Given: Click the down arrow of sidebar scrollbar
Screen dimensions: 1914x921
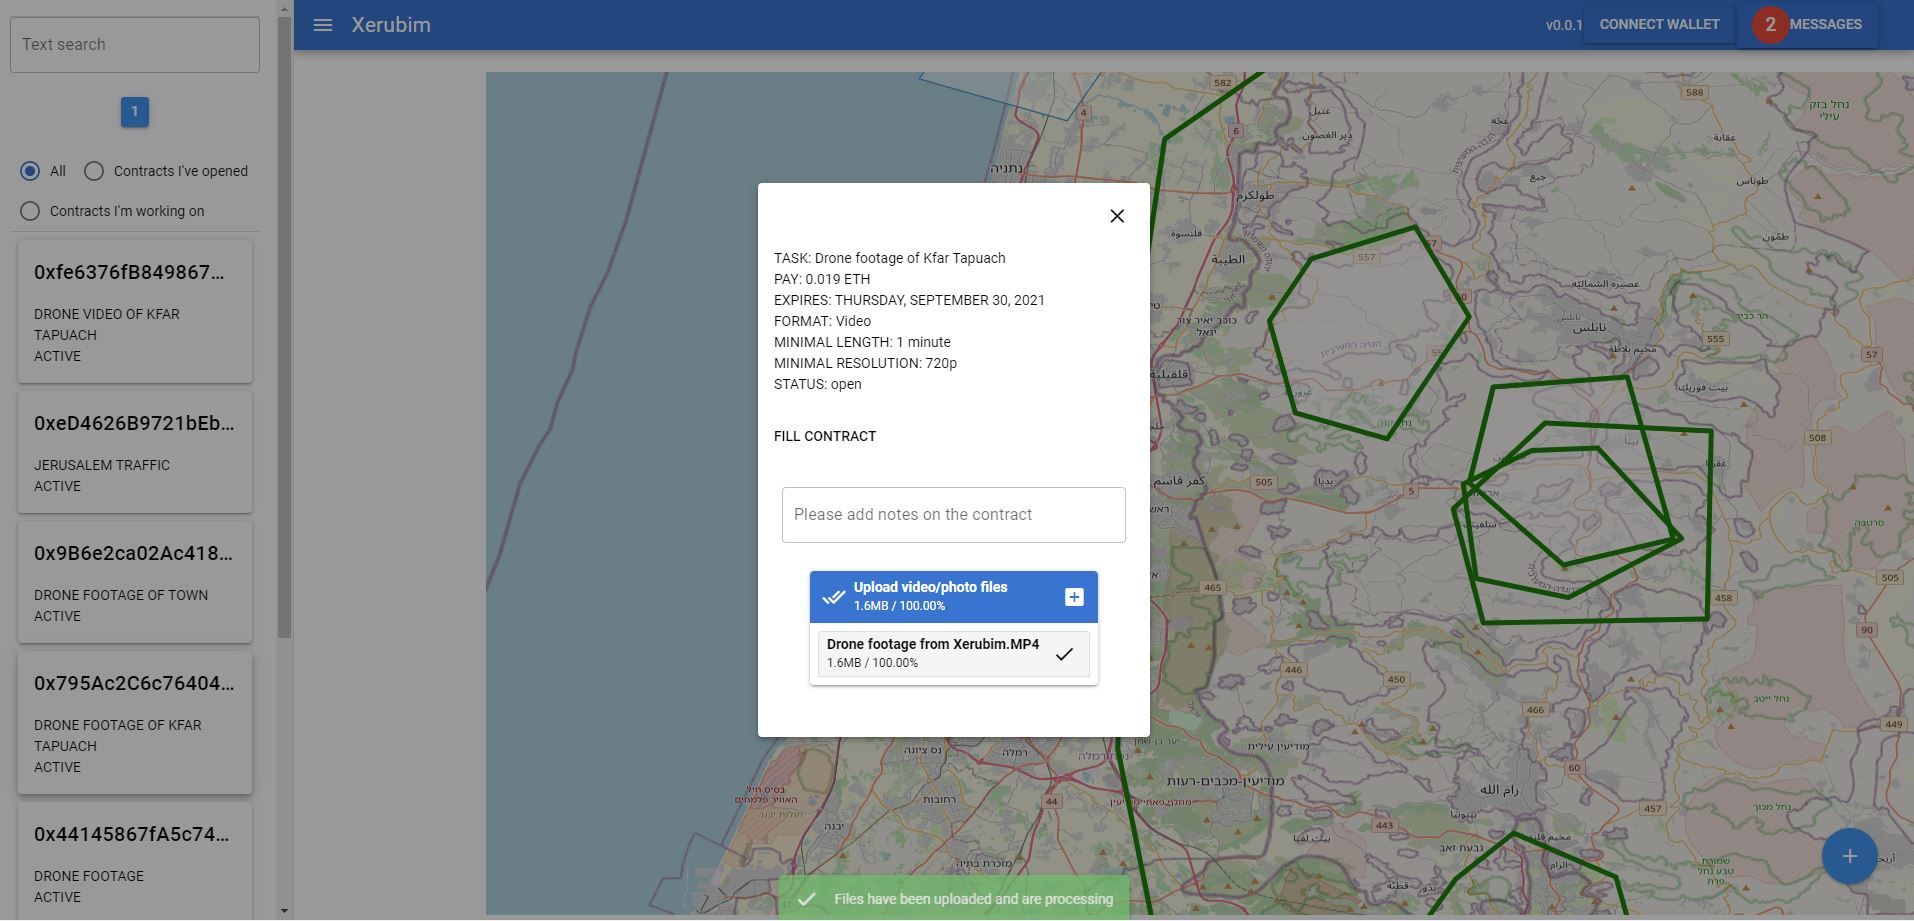Looking at the screenshot, I should click(285, 911).
